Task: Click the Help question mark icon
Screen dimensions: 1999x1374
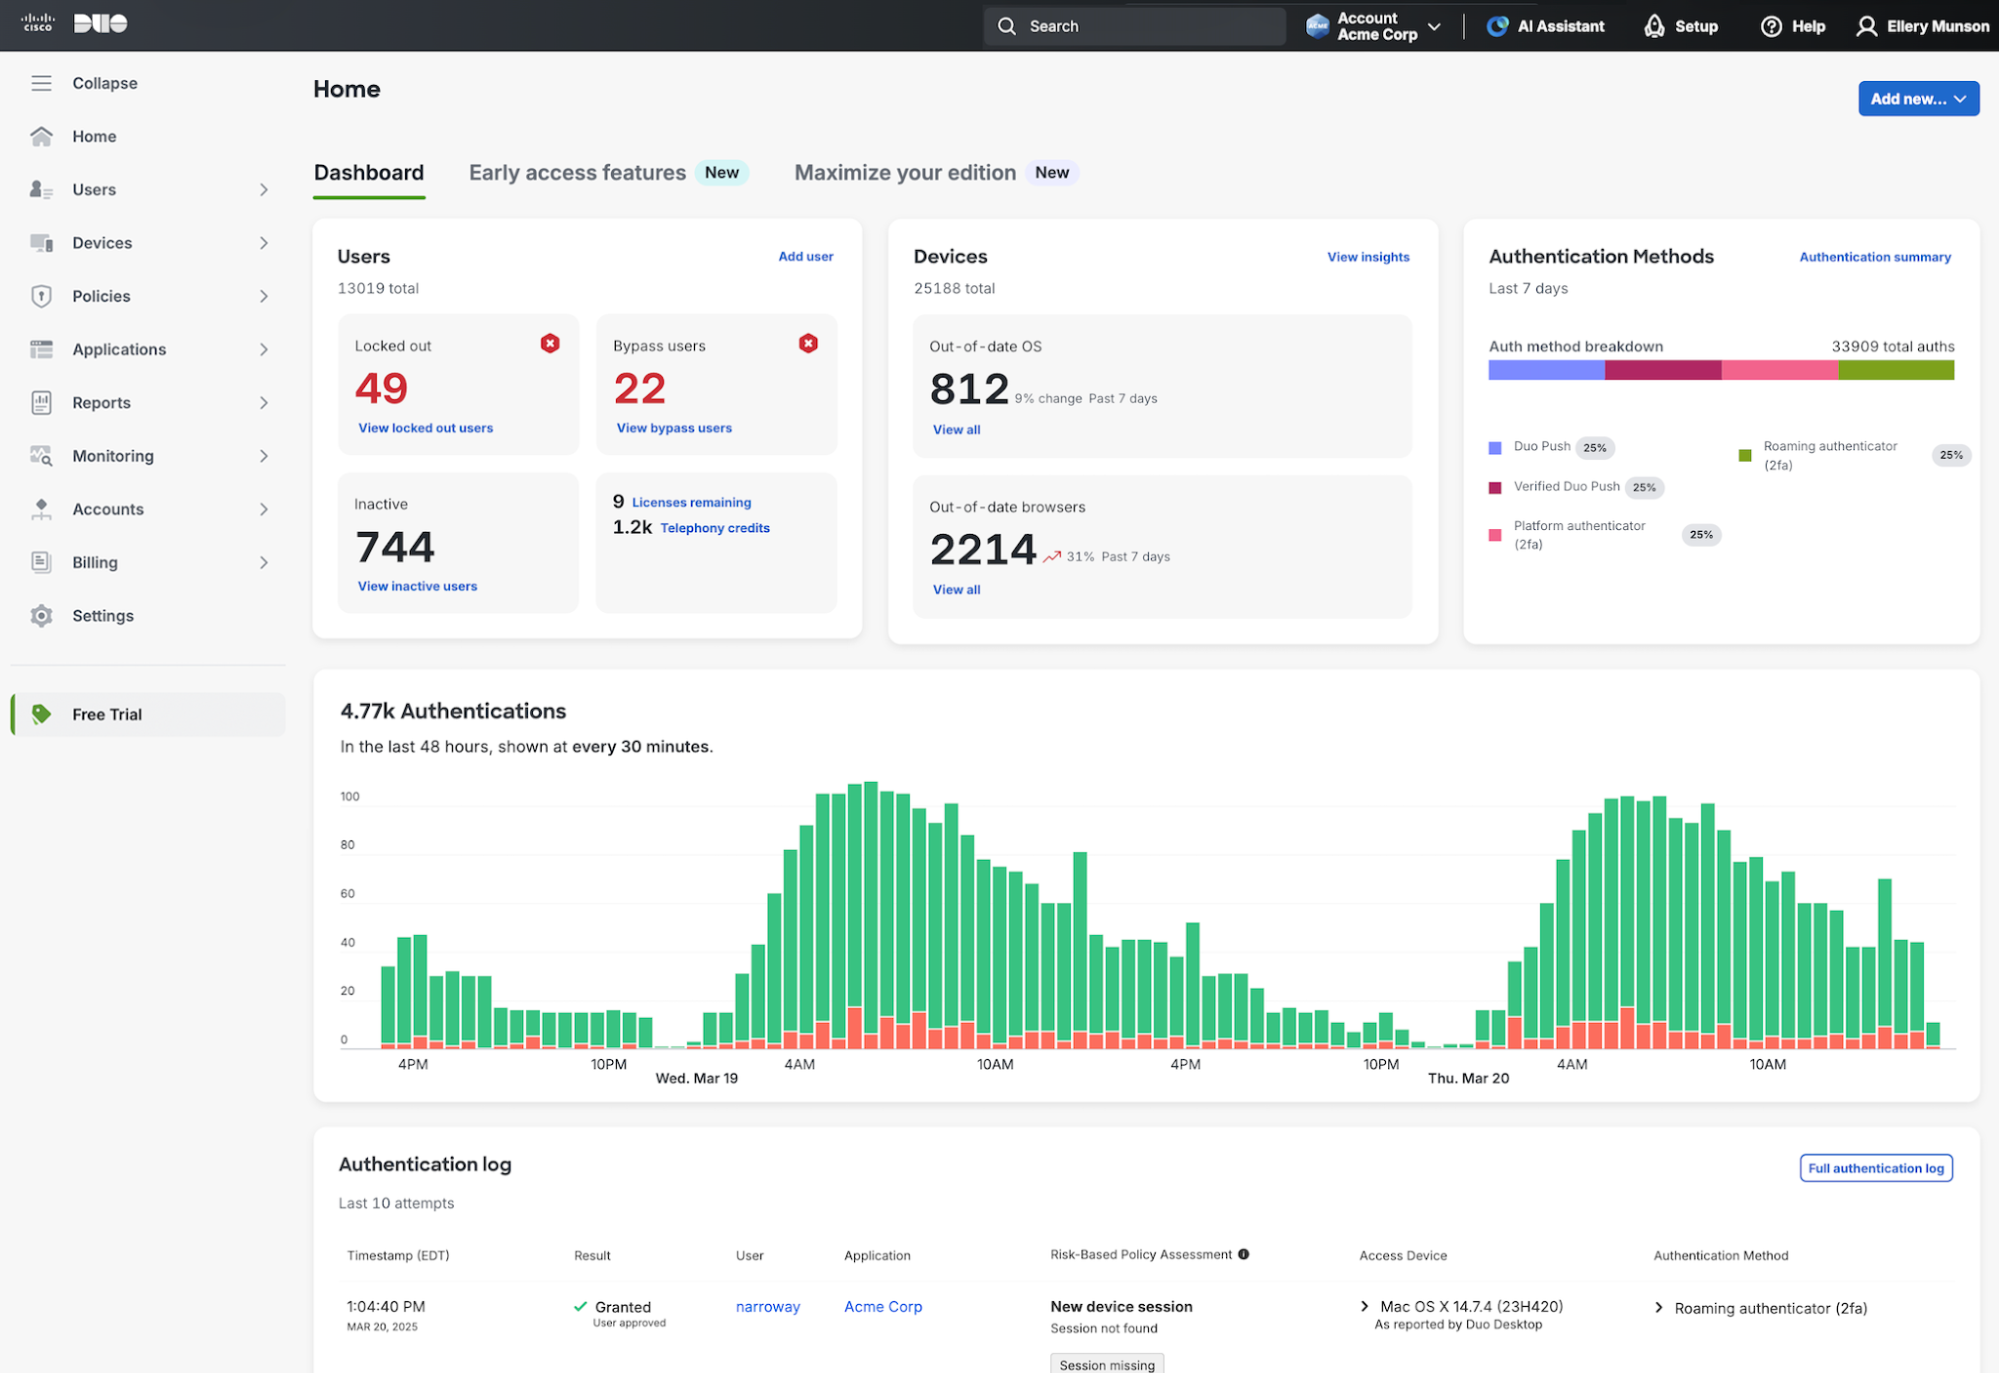Action: tap(1771, 26)
